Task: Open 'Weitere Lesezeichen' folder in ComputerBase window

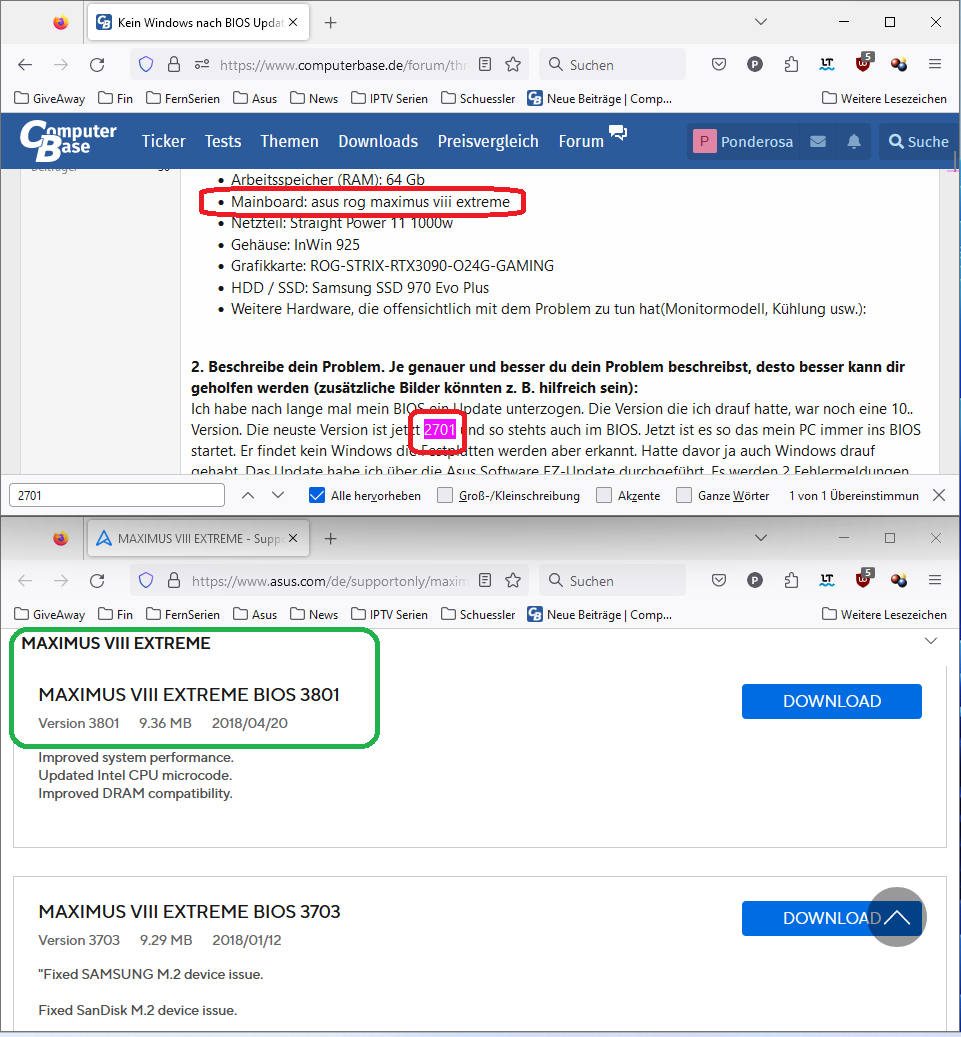Action: (884, 99)
